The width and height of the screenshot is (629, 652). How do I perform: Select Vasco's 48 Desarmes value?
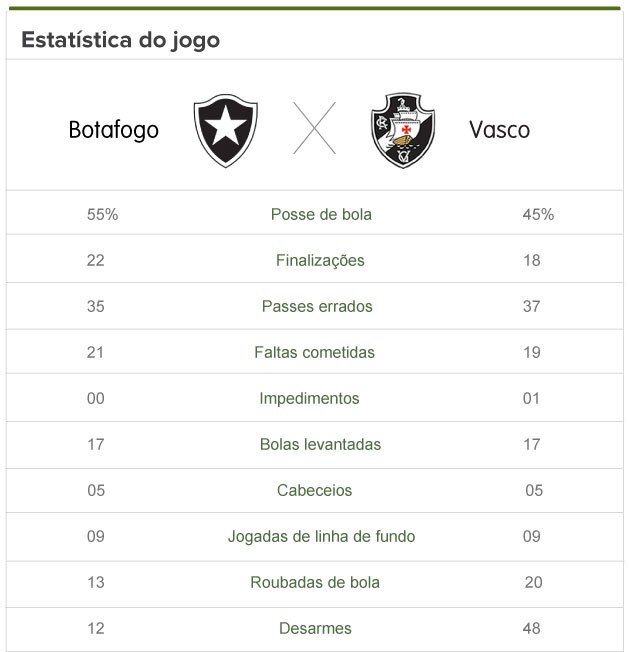(x=531, y=629)
